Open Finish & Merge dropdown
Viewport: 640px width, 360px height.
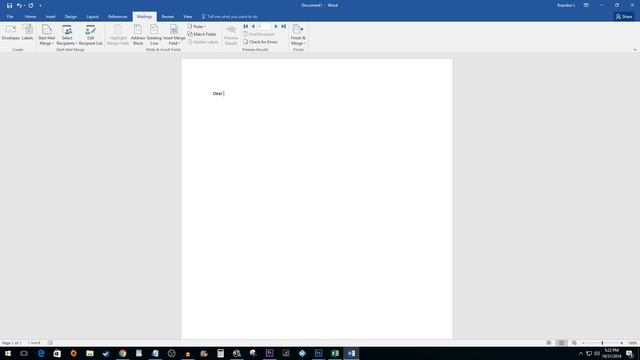tap(298, 35)
